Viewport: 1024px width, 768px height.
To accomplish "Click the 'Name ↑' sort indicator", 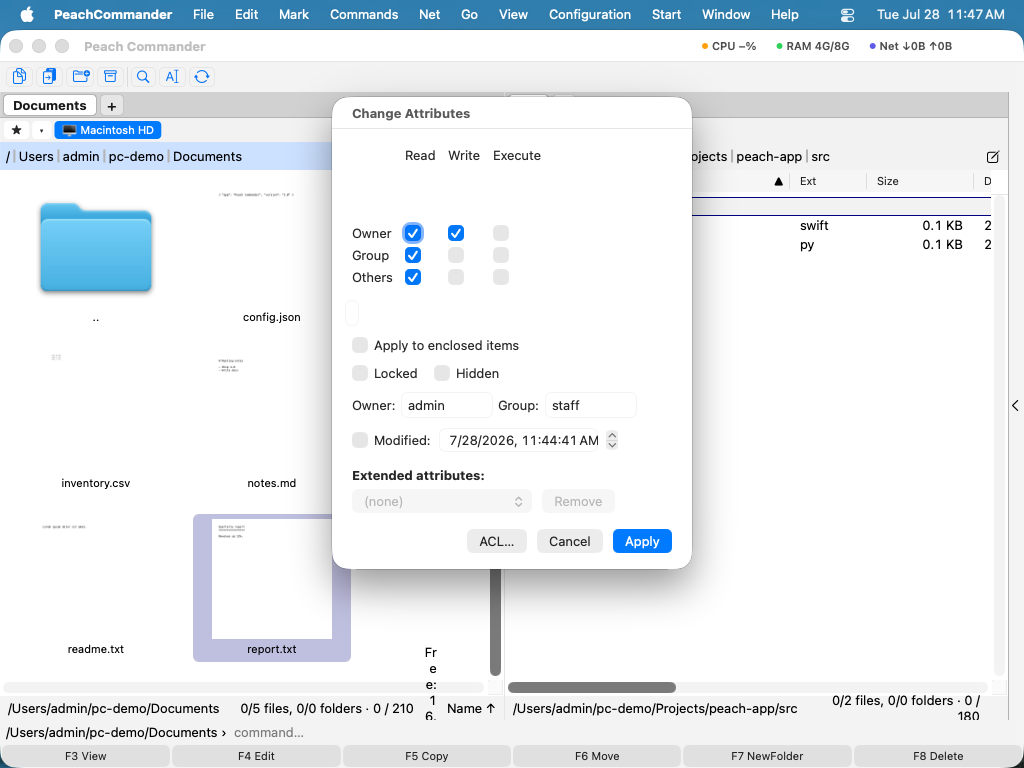I will 471,709.
